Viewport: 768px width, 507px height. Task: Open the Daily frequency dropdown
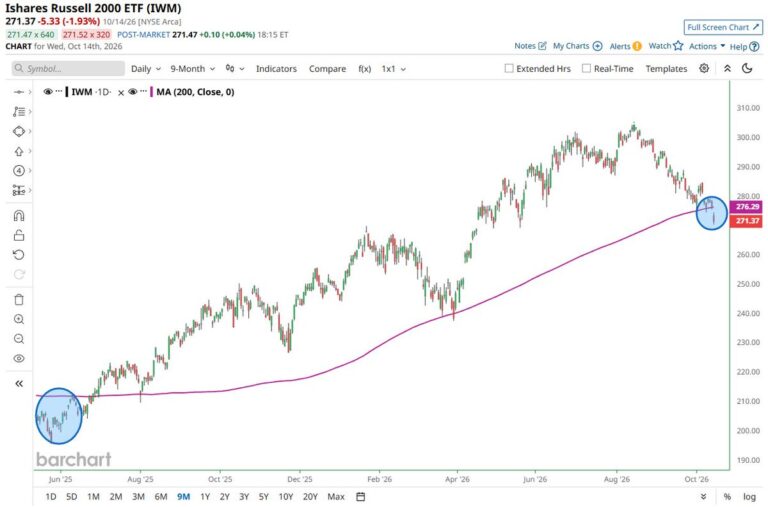[145, 69]
